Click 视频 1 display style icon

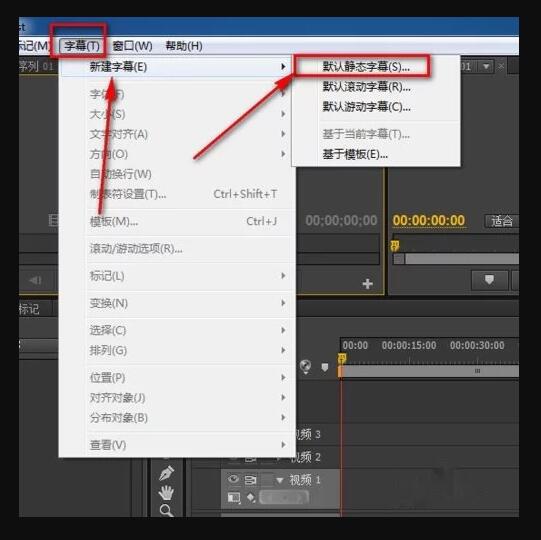[x=234, y=497]
